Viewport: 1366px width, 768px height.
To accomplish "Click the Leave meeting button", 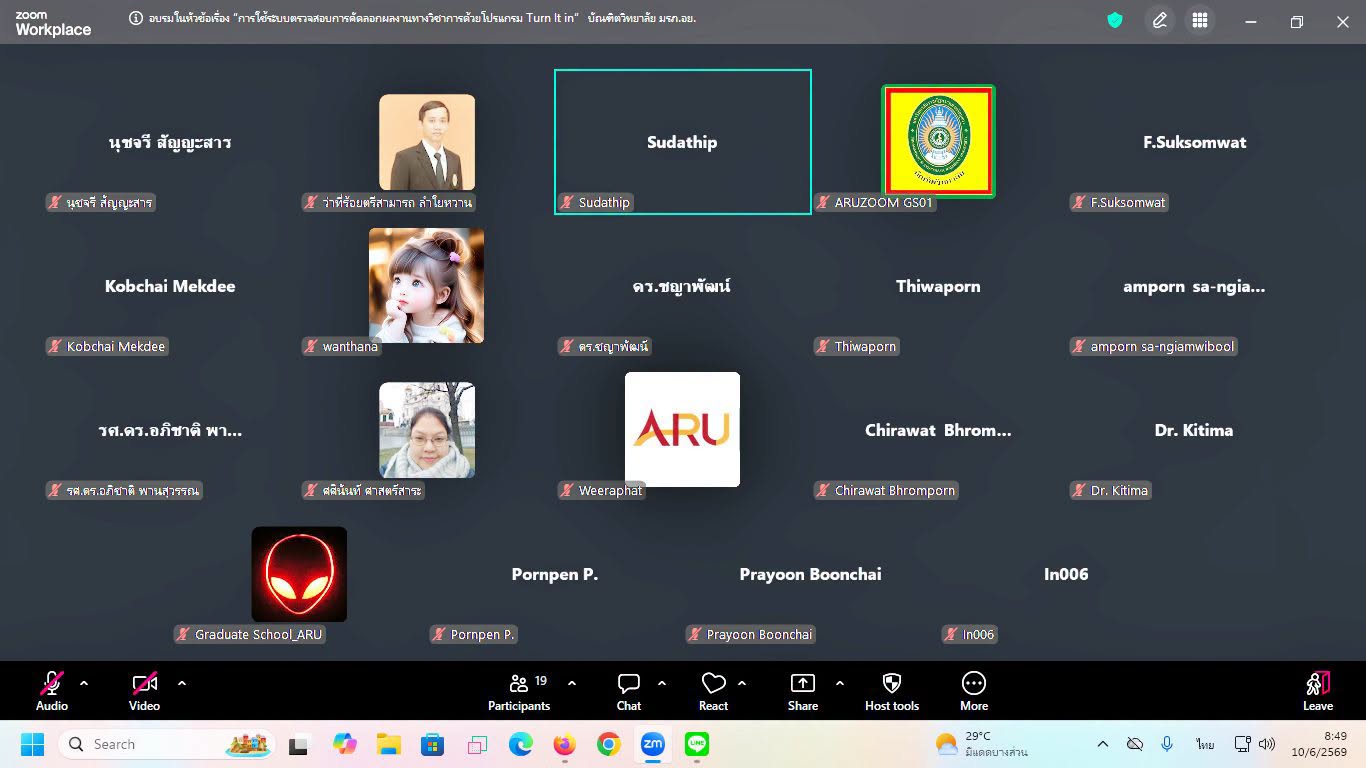I will [x=1318, y=691].
